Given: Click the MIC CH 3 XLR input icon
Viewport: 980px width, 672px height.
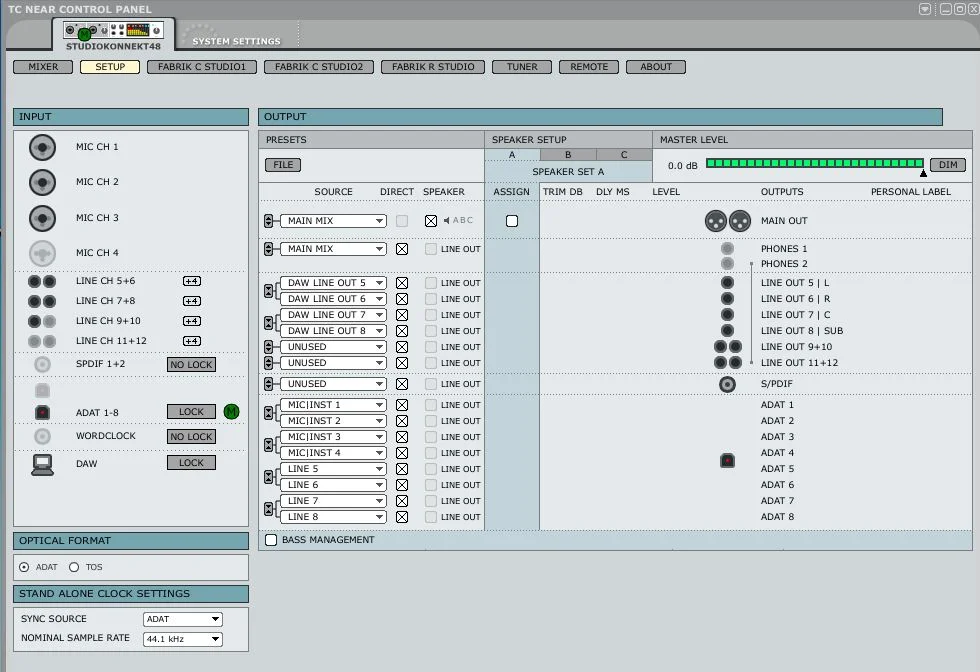Looking at the screenshot, I should click(x=42, y=218).
